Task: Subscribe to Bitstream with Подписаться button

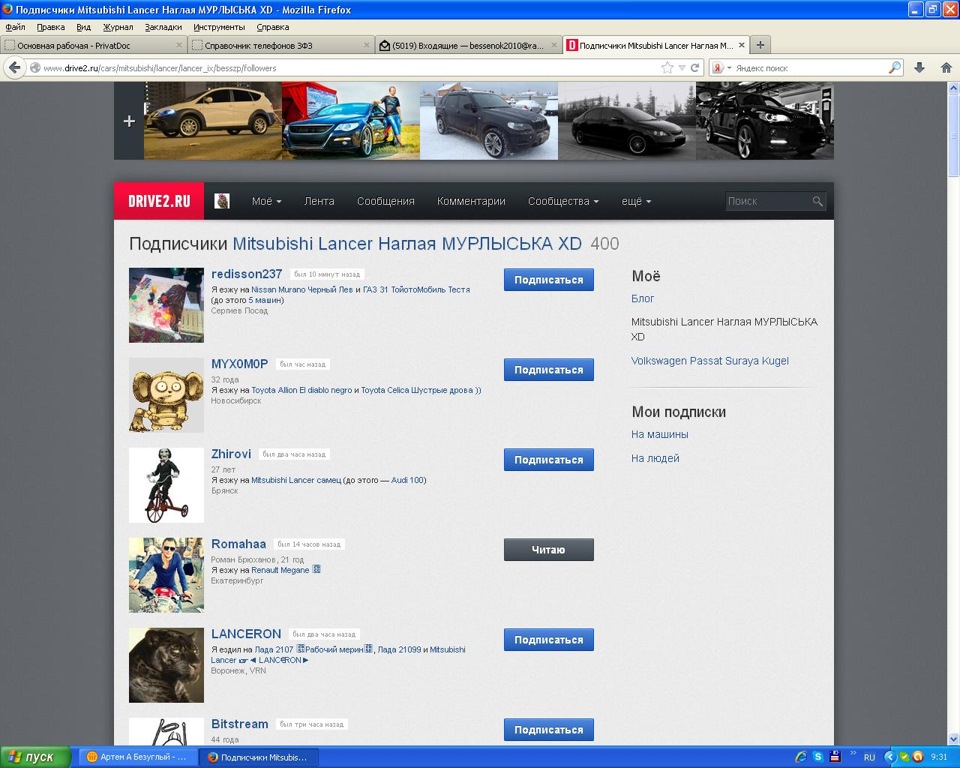Action: tap(549, 729)
